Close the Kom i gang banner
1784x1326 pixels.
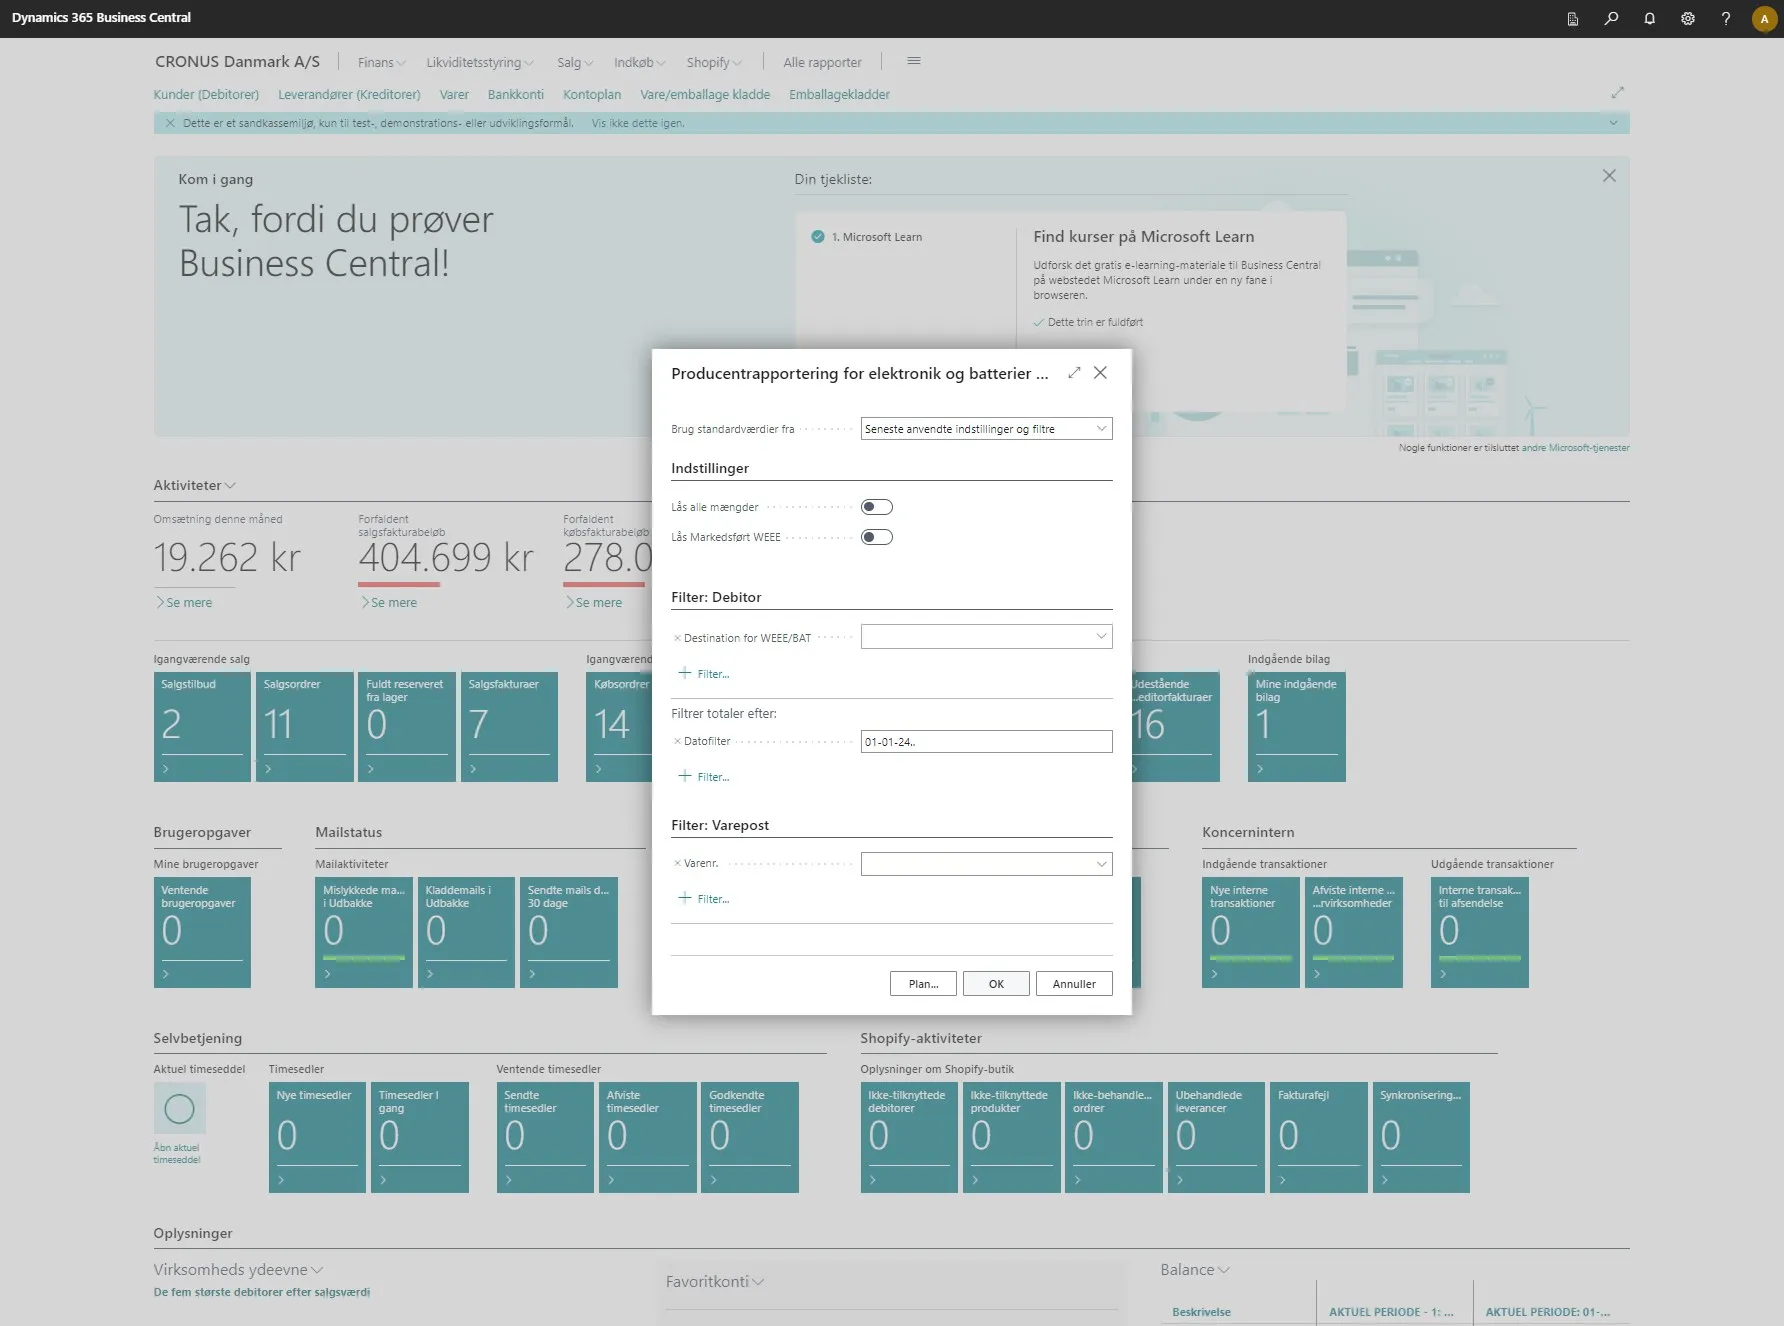pos(1609,176)
